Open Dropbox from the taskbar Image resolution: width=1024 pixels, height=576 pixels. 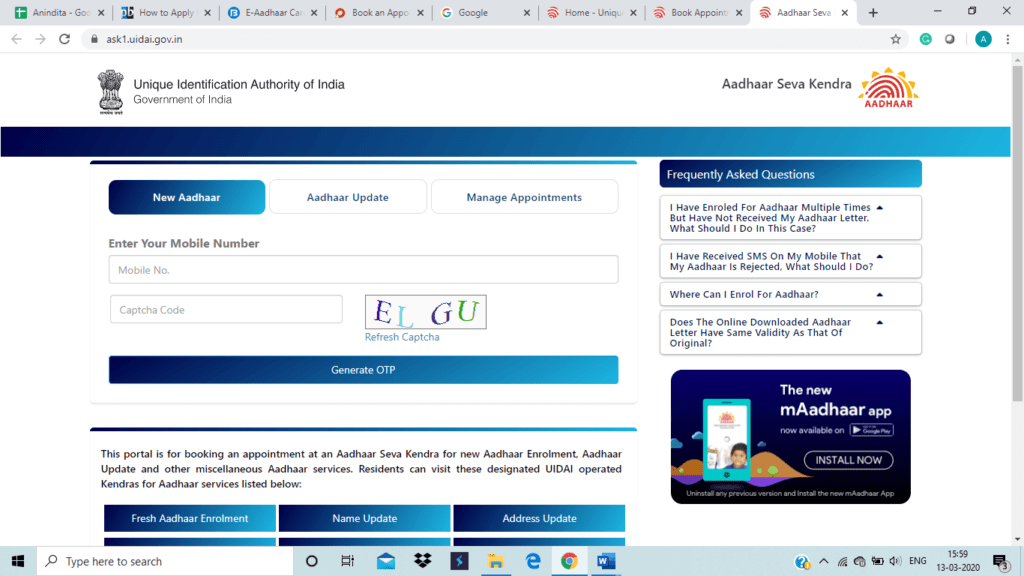pos(422,561)
